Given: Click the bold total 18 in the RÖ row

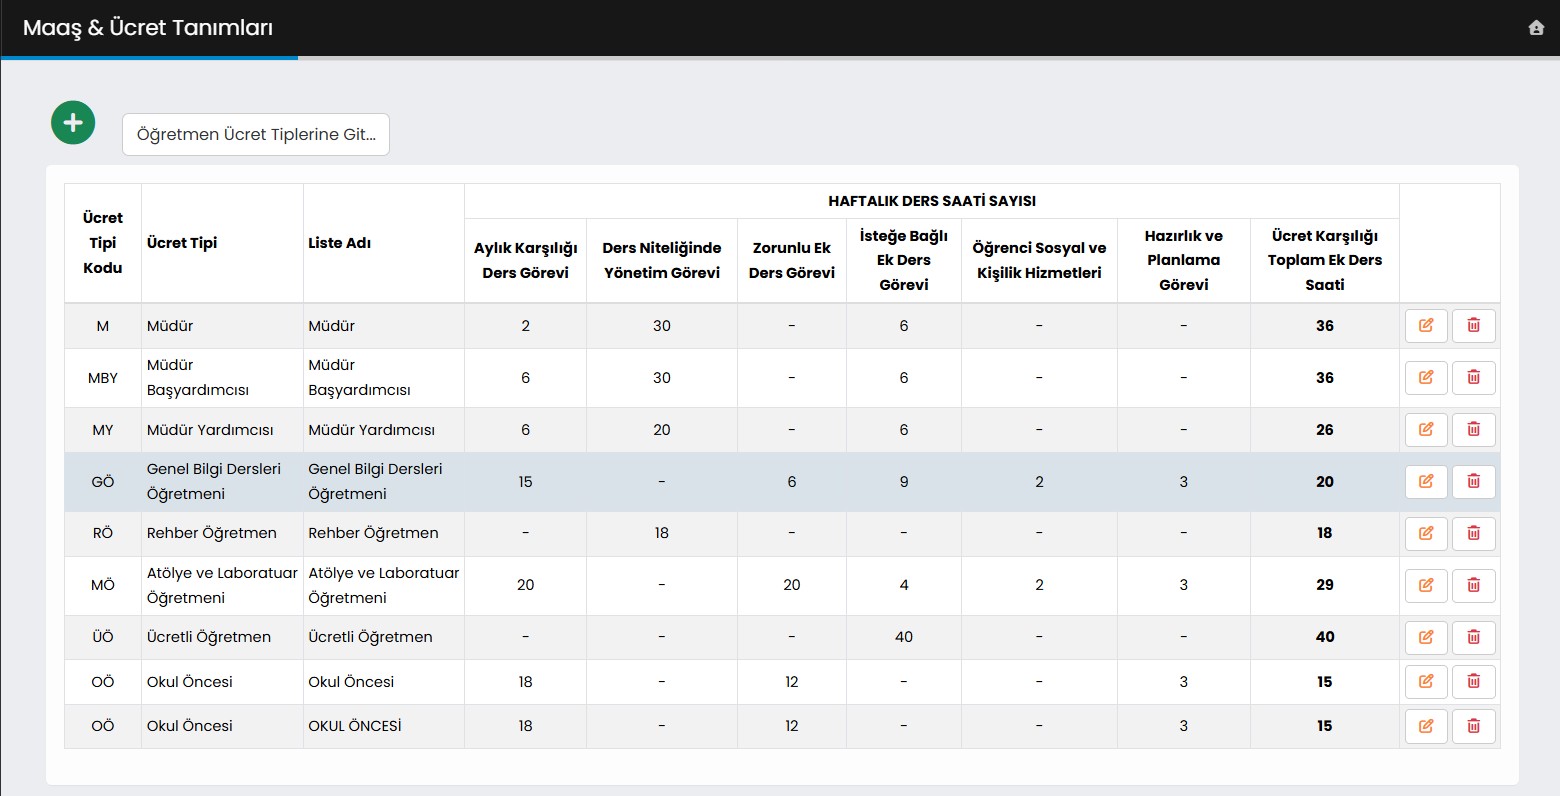Looking at the screenshot, I should (1325, 534).
